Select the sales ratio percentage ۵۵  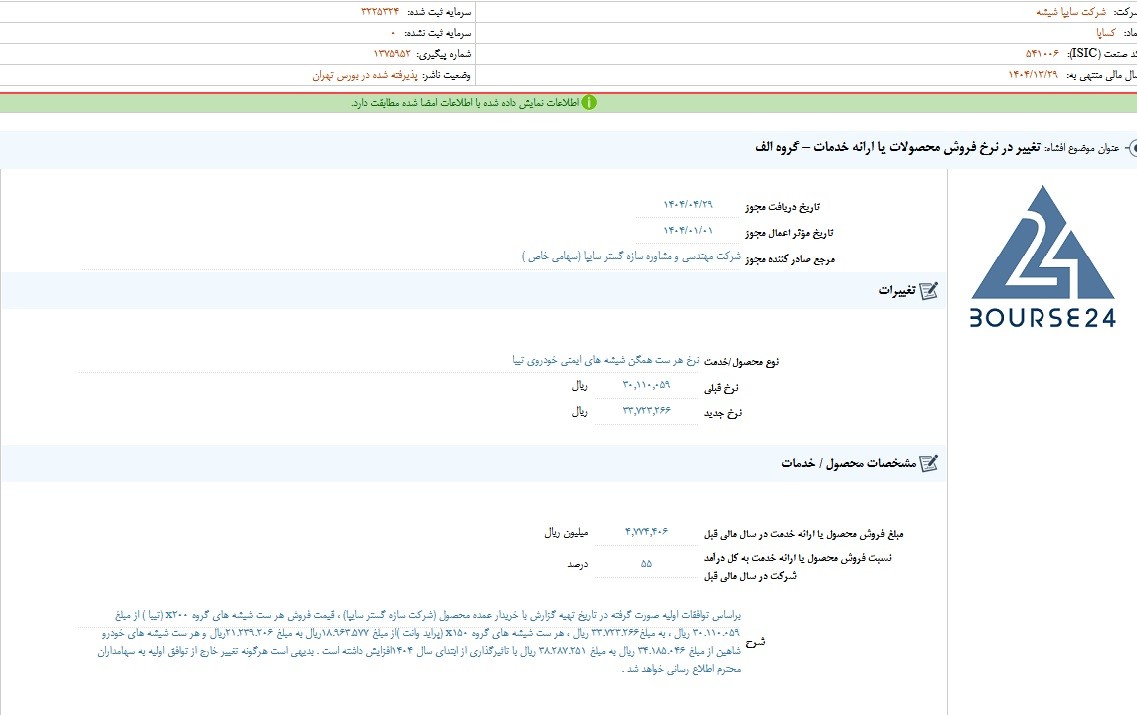pos(646,563)
